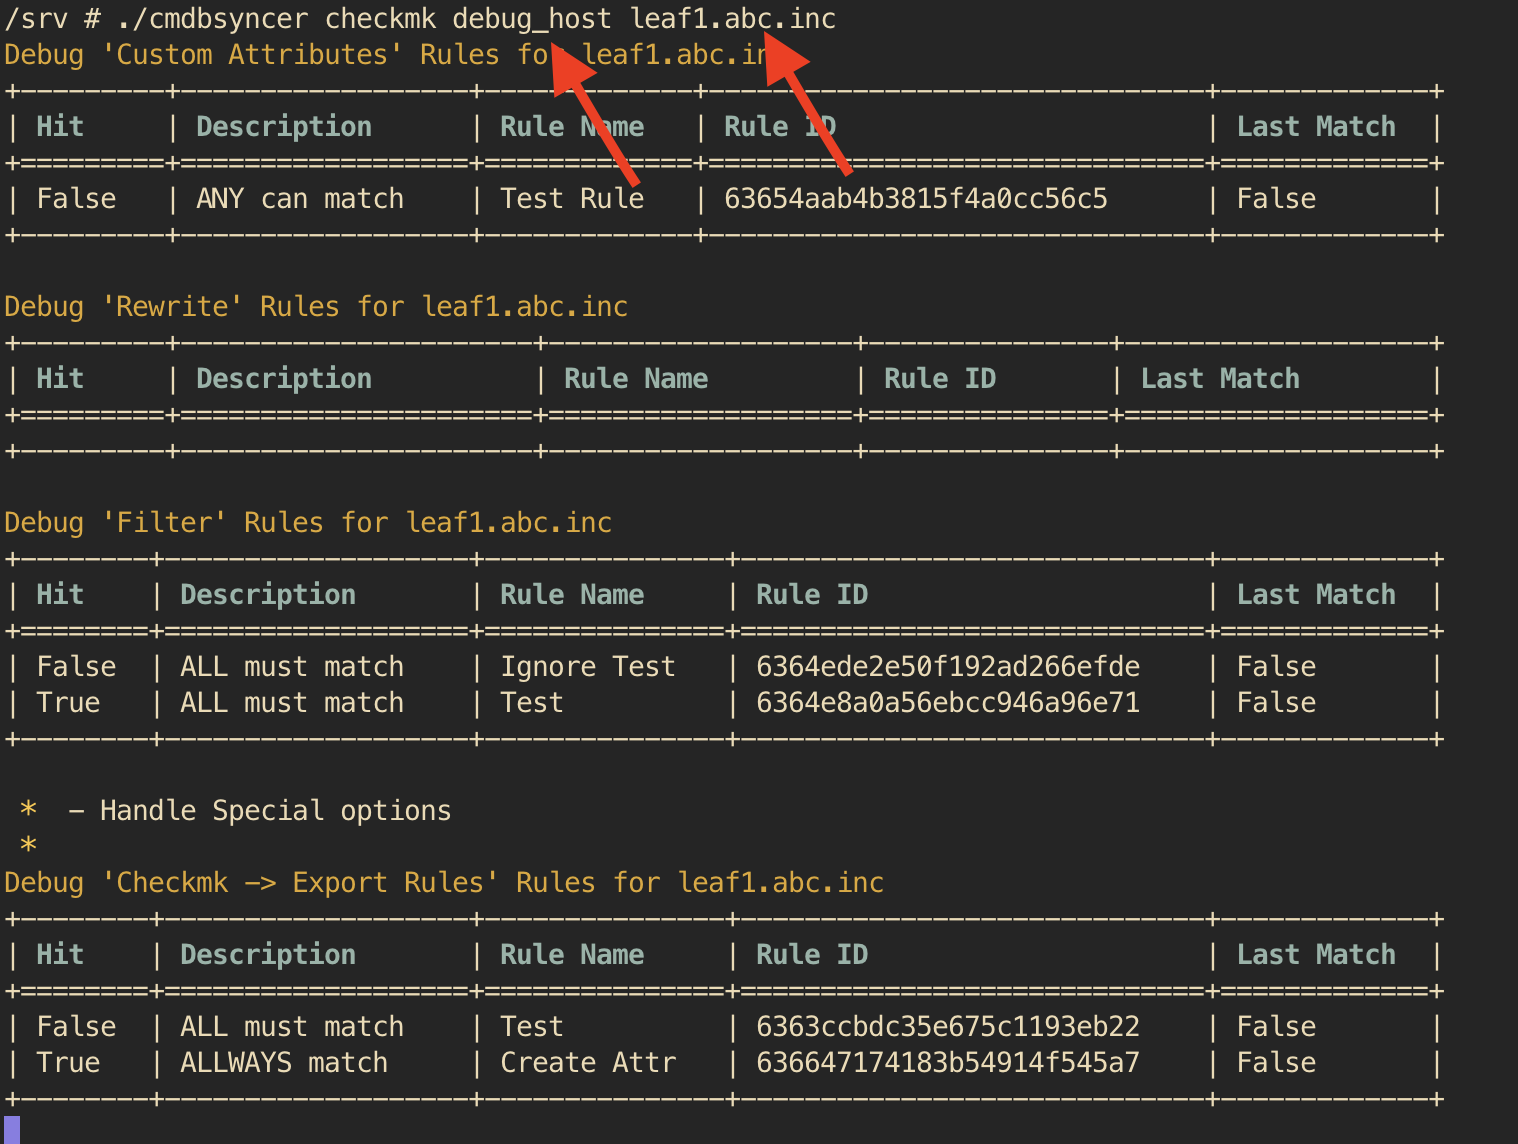
Task: Click the 'Handle Special options' text
Action: [x=275, y=810]
